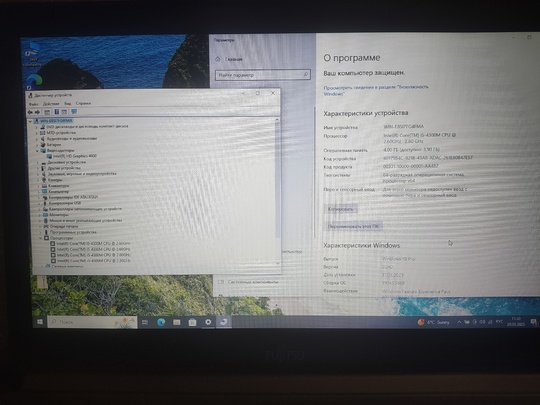Select the Мыши и иные указывающие устройства label

click(x=86, y=220)
